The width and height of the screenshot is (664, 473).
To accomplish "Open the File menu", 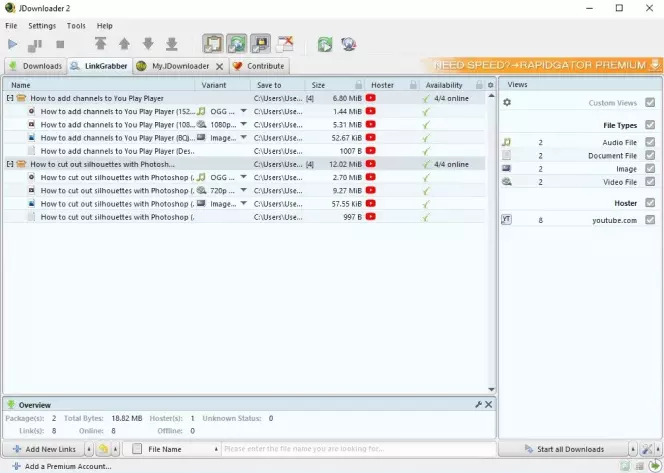I will point(11,26).
